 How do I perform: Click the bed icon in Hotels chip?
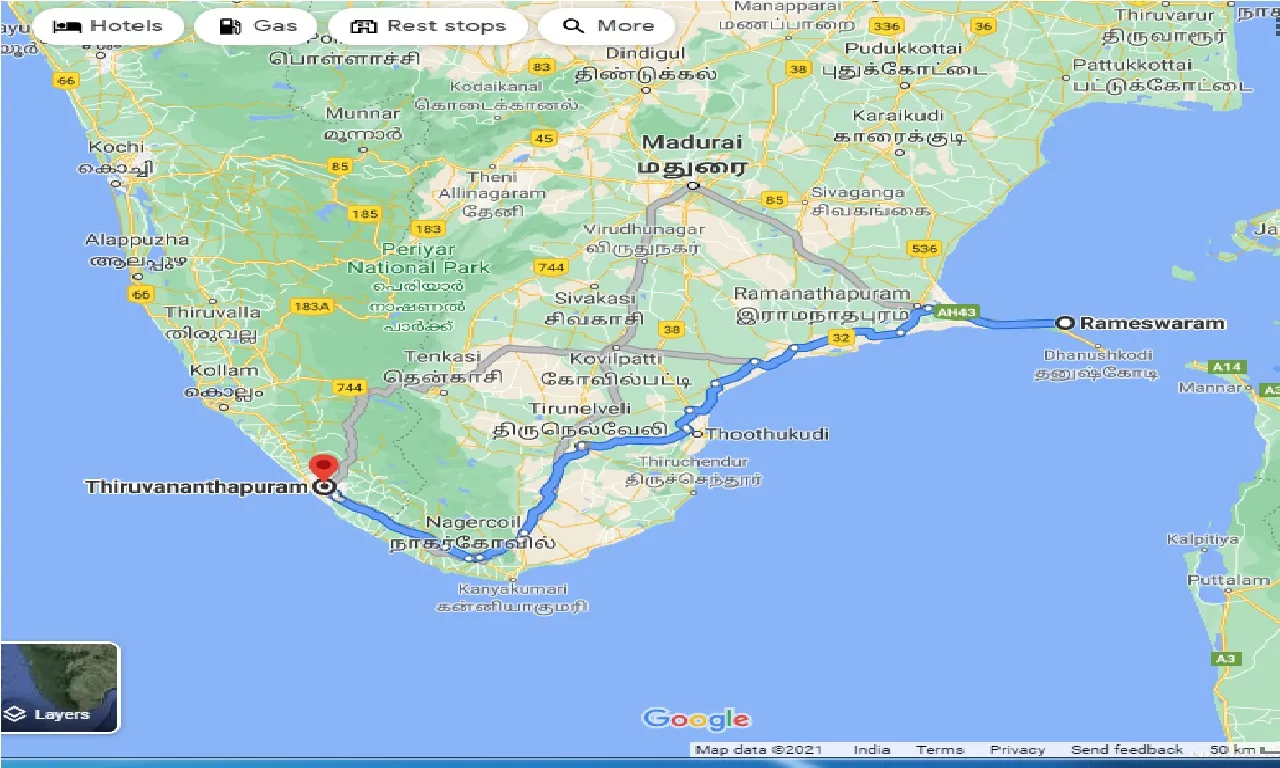pyautogui.click(x=67, y=26)
